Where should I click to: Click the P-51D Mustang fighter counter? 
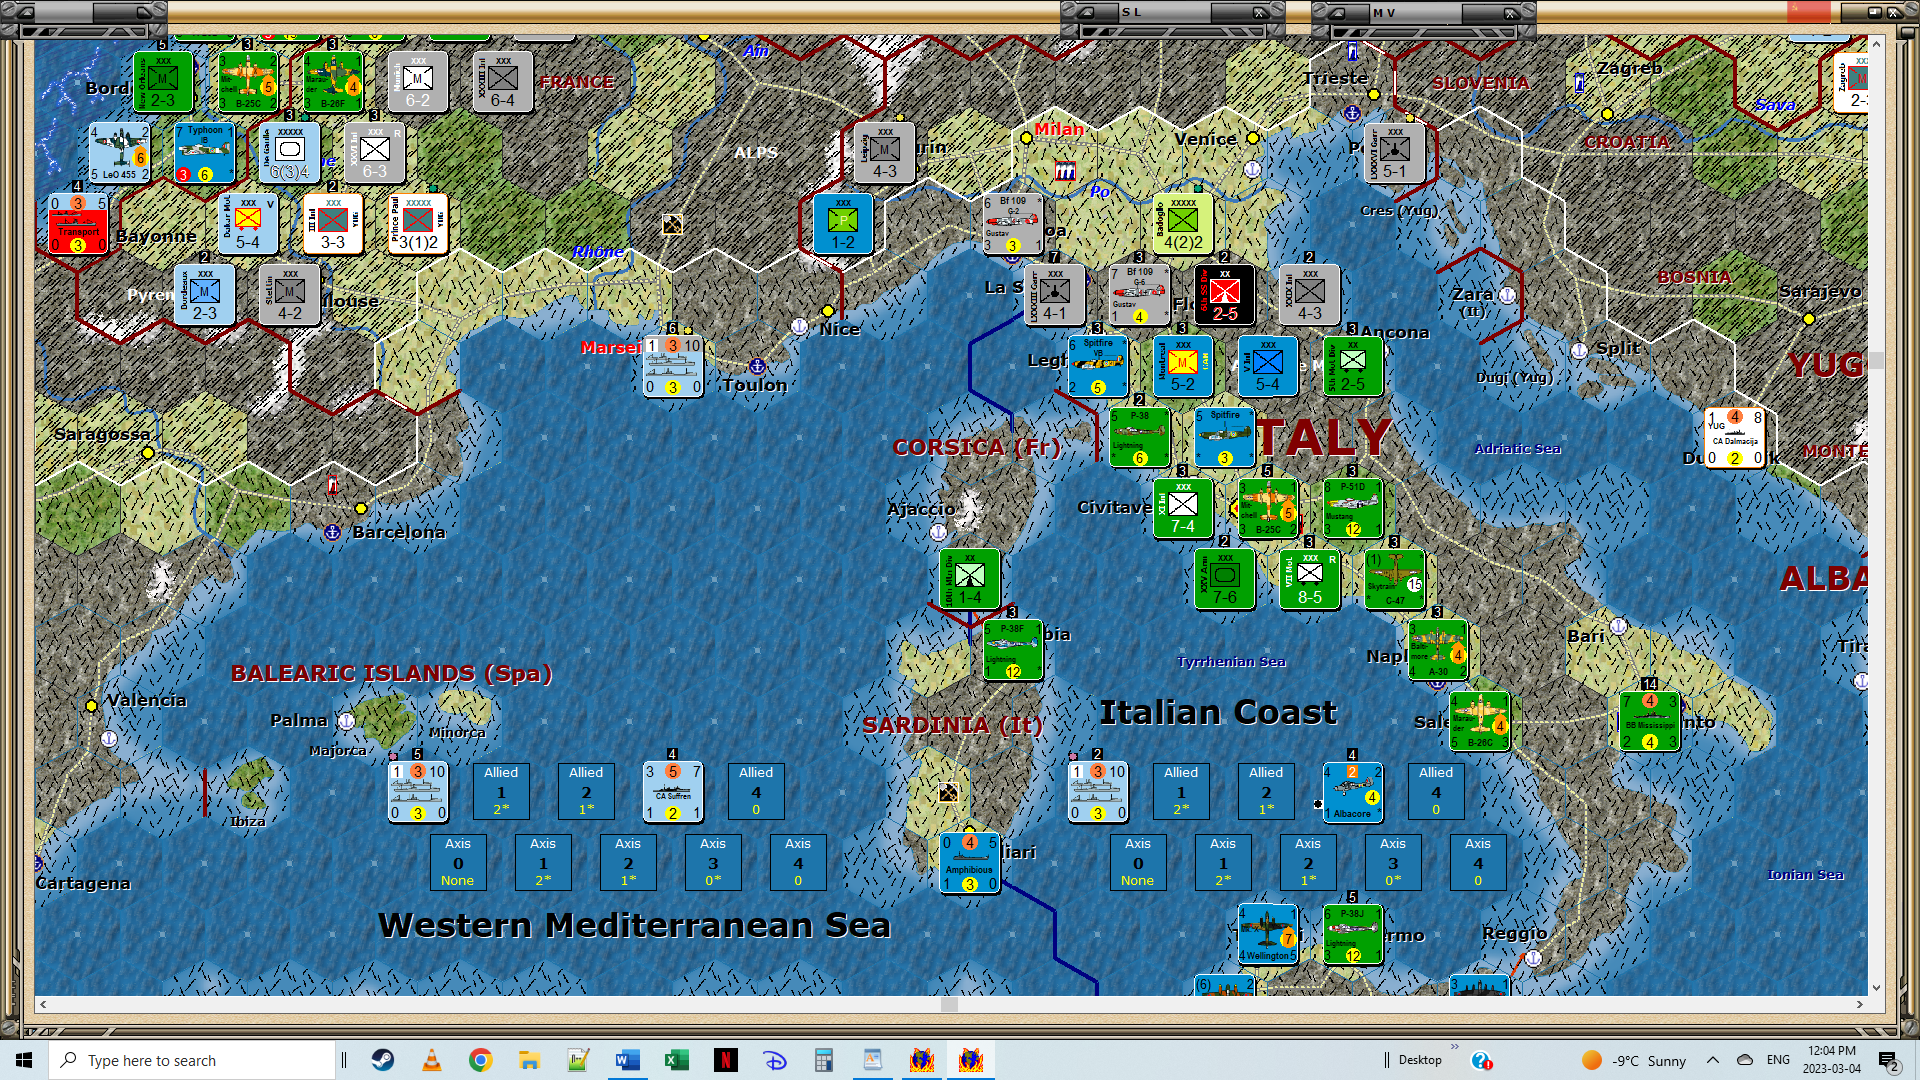click(1352, 508)
